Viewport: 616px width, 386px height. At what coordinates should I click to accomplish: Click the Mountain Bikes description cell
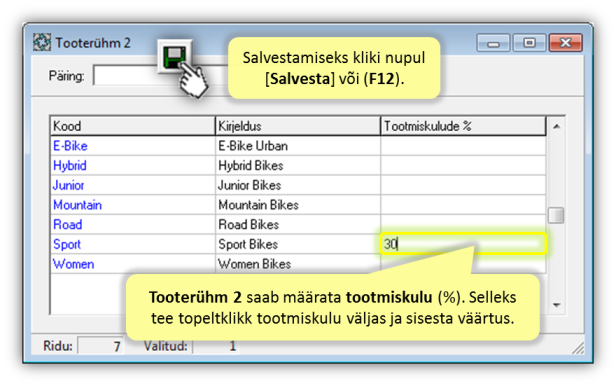click(x=298, y=205)
